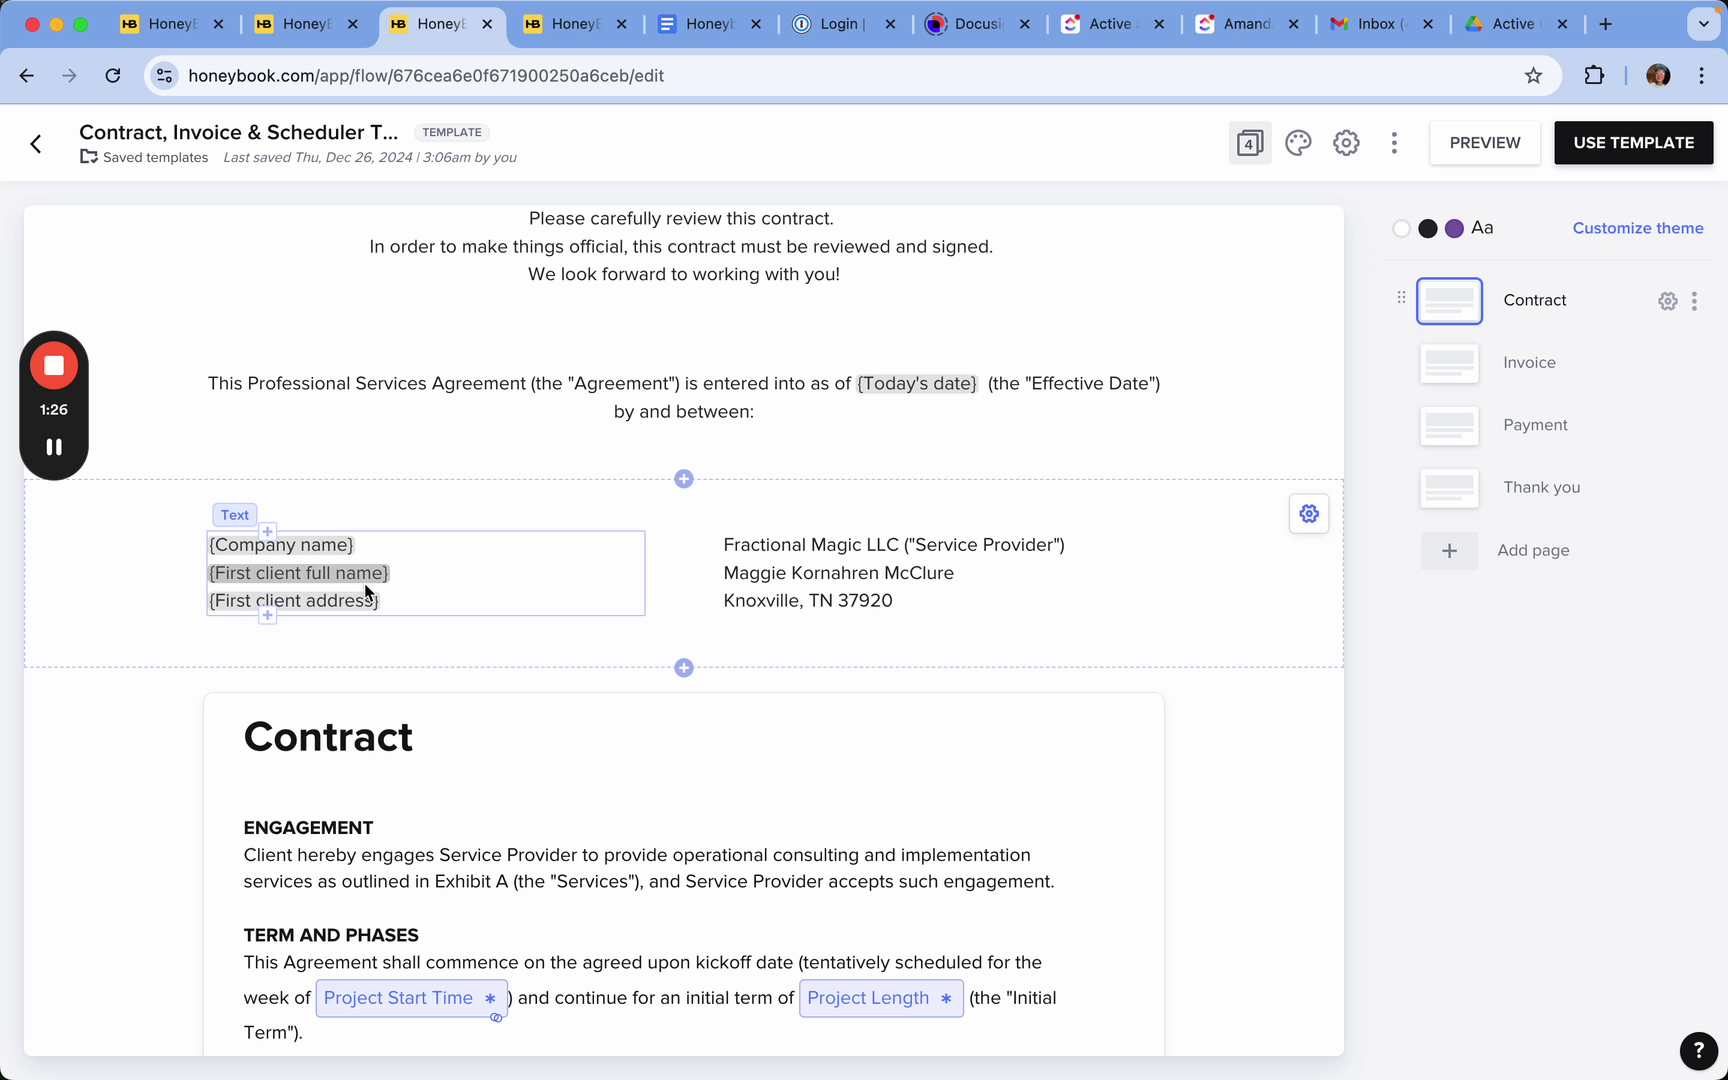Select the black theme color swatch
Image resolution: width=1728 pixels, height=1080 pixels.
point(1428,229)
